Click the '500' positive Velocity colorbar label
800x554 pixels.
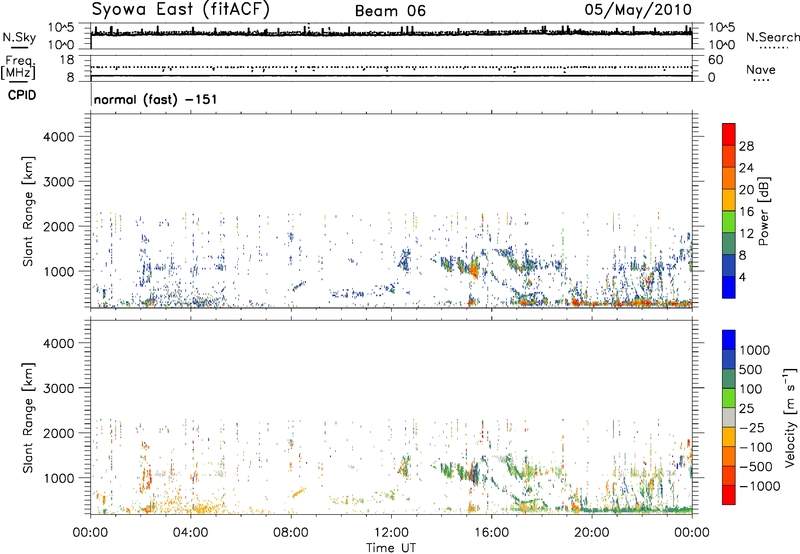coord(751,370)
